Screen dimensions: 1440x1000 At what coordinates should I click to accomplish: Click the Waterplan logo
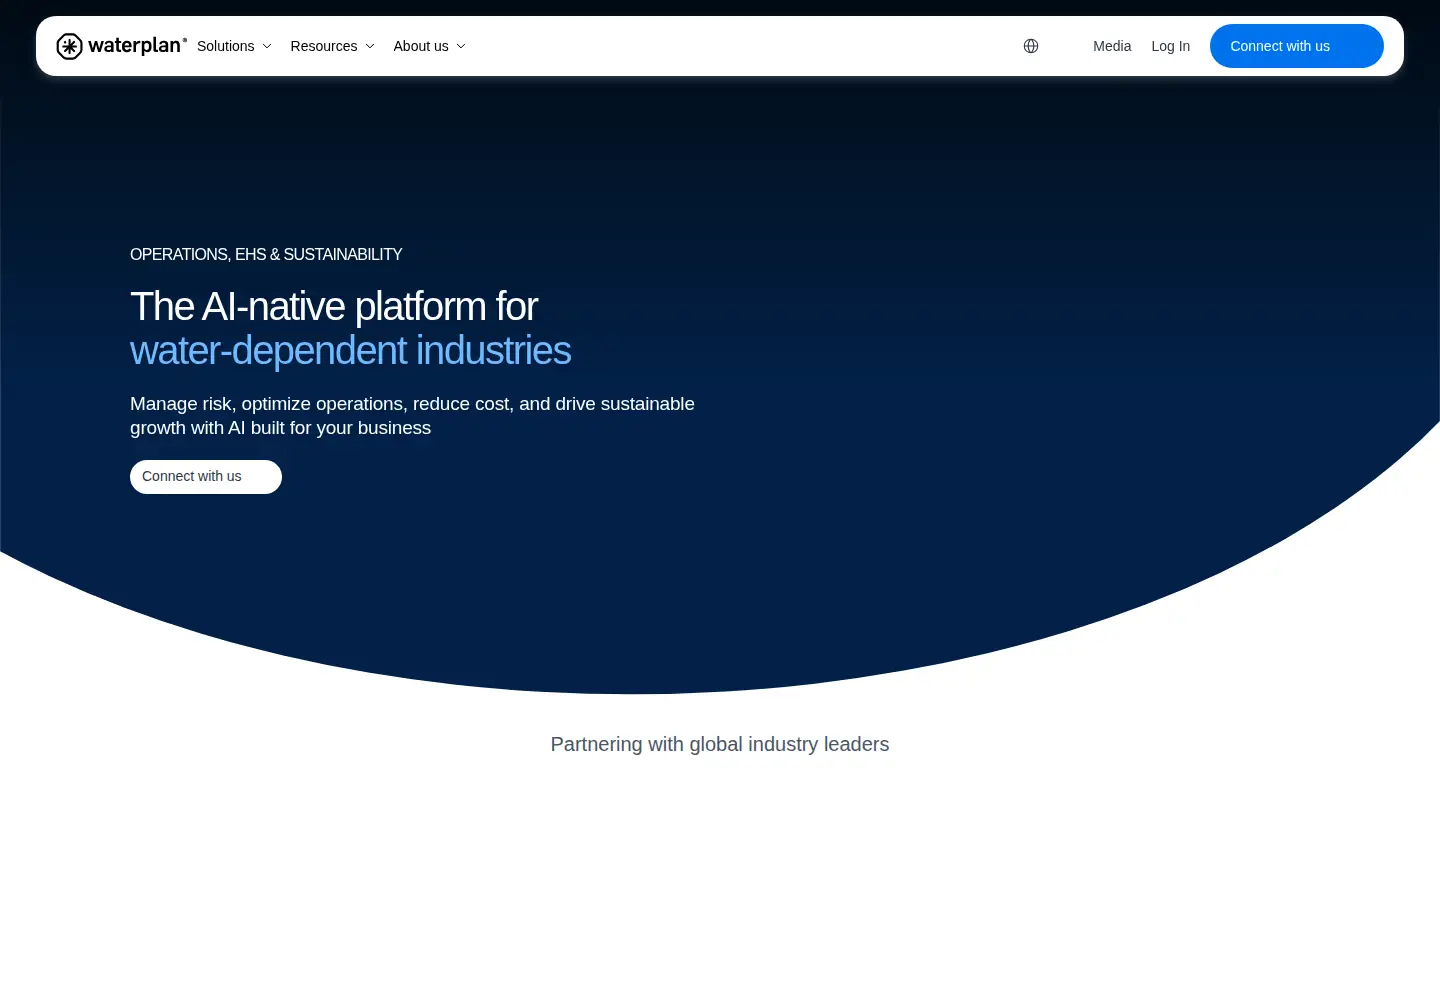click(121, 46)
